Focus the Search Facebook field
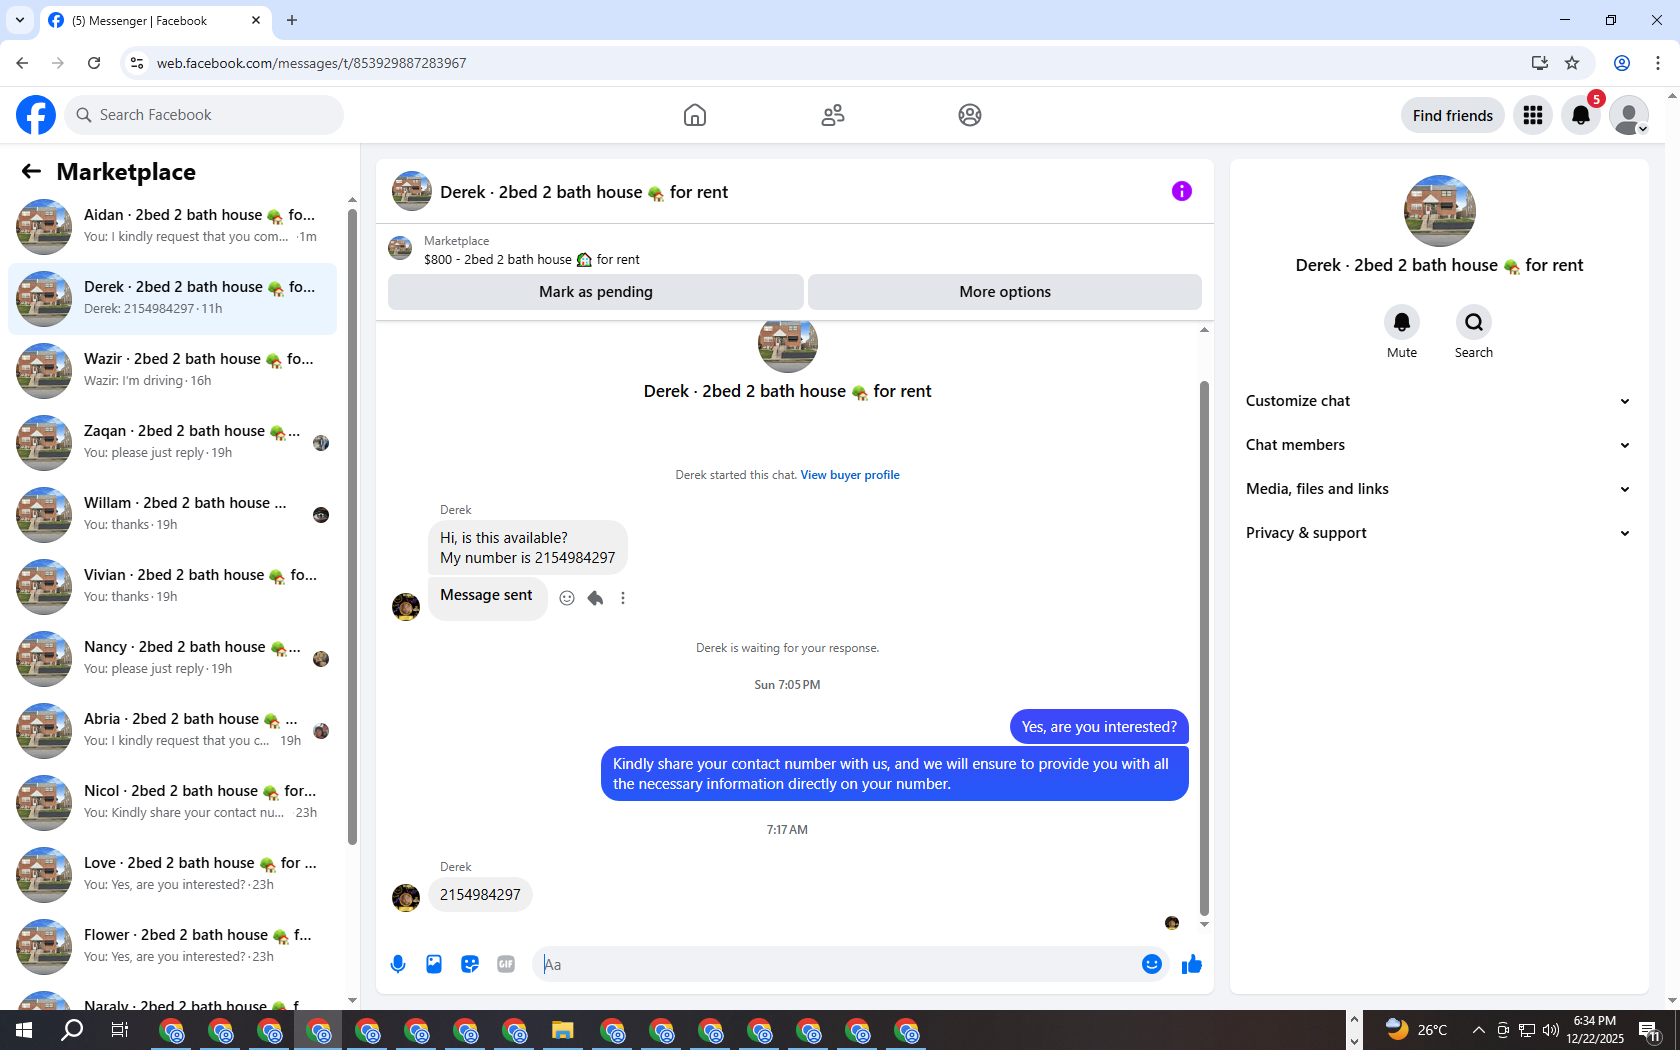The height and width of the screenshot is (1050, 1680). (204, 115)
